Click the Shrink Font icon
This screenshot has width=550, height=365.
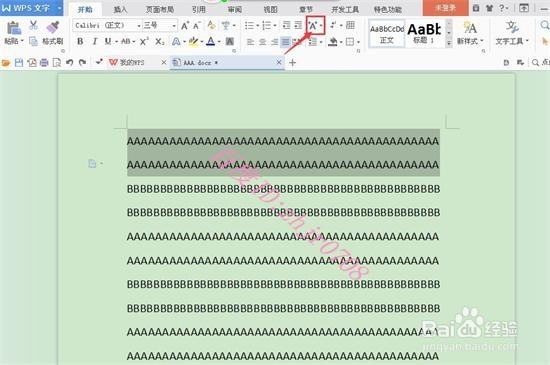click(x=197, y=26)
